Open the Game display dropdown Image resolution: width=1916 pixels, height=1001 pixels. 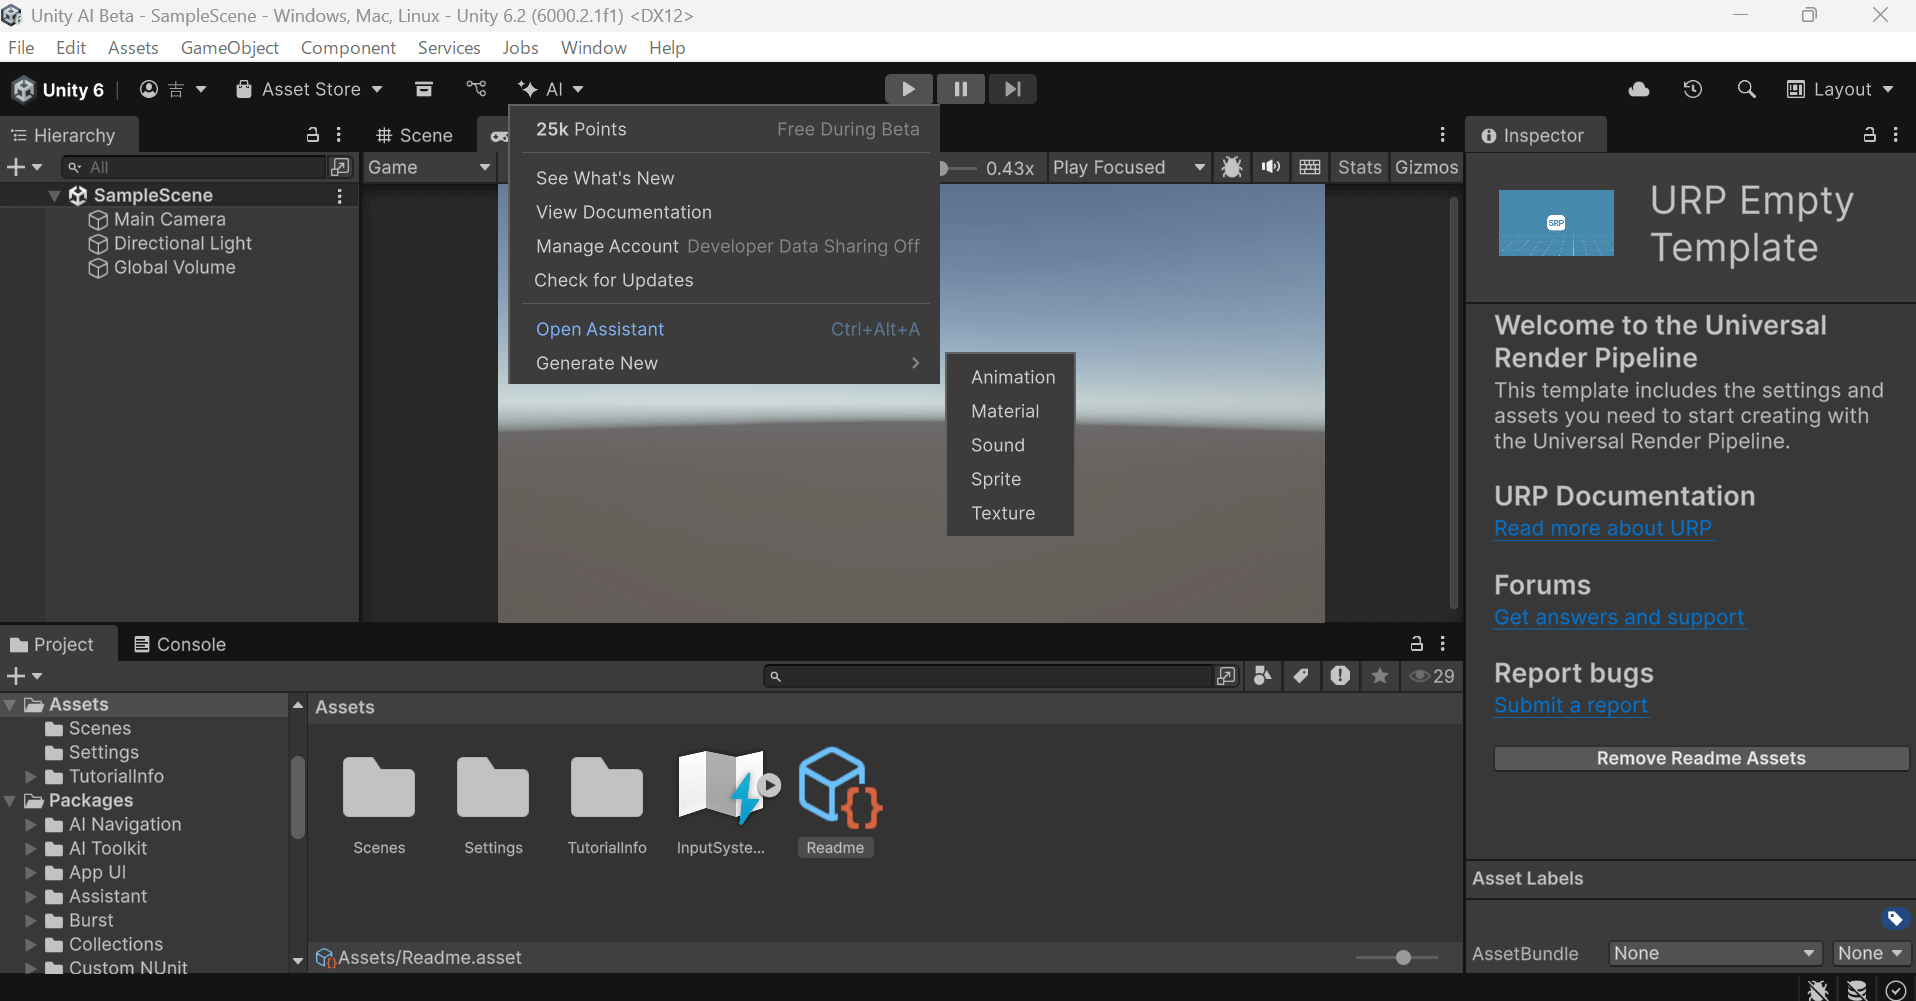click(x=429, y=167)
